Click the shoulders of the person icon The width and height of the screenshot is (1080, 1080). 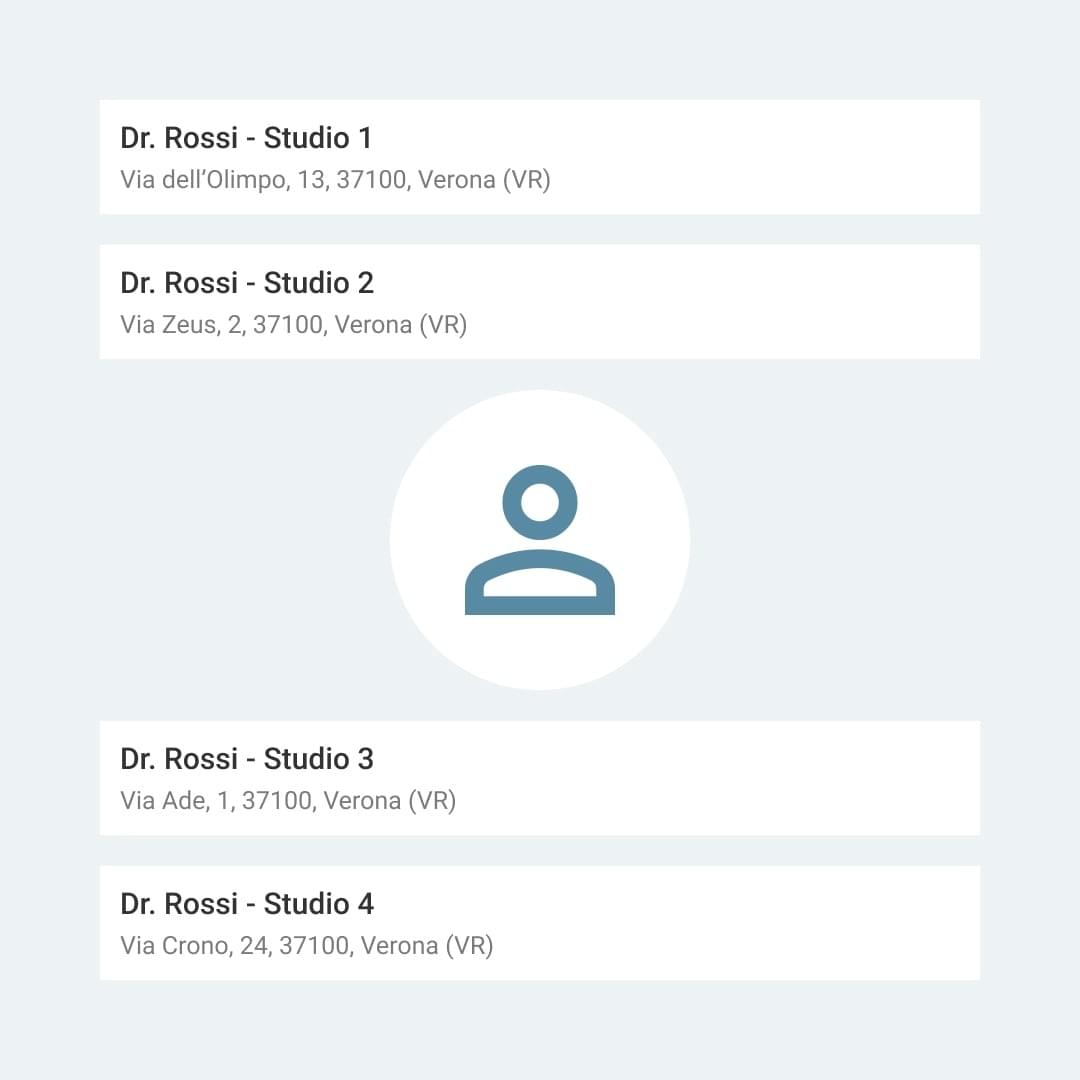pos(540,583)
